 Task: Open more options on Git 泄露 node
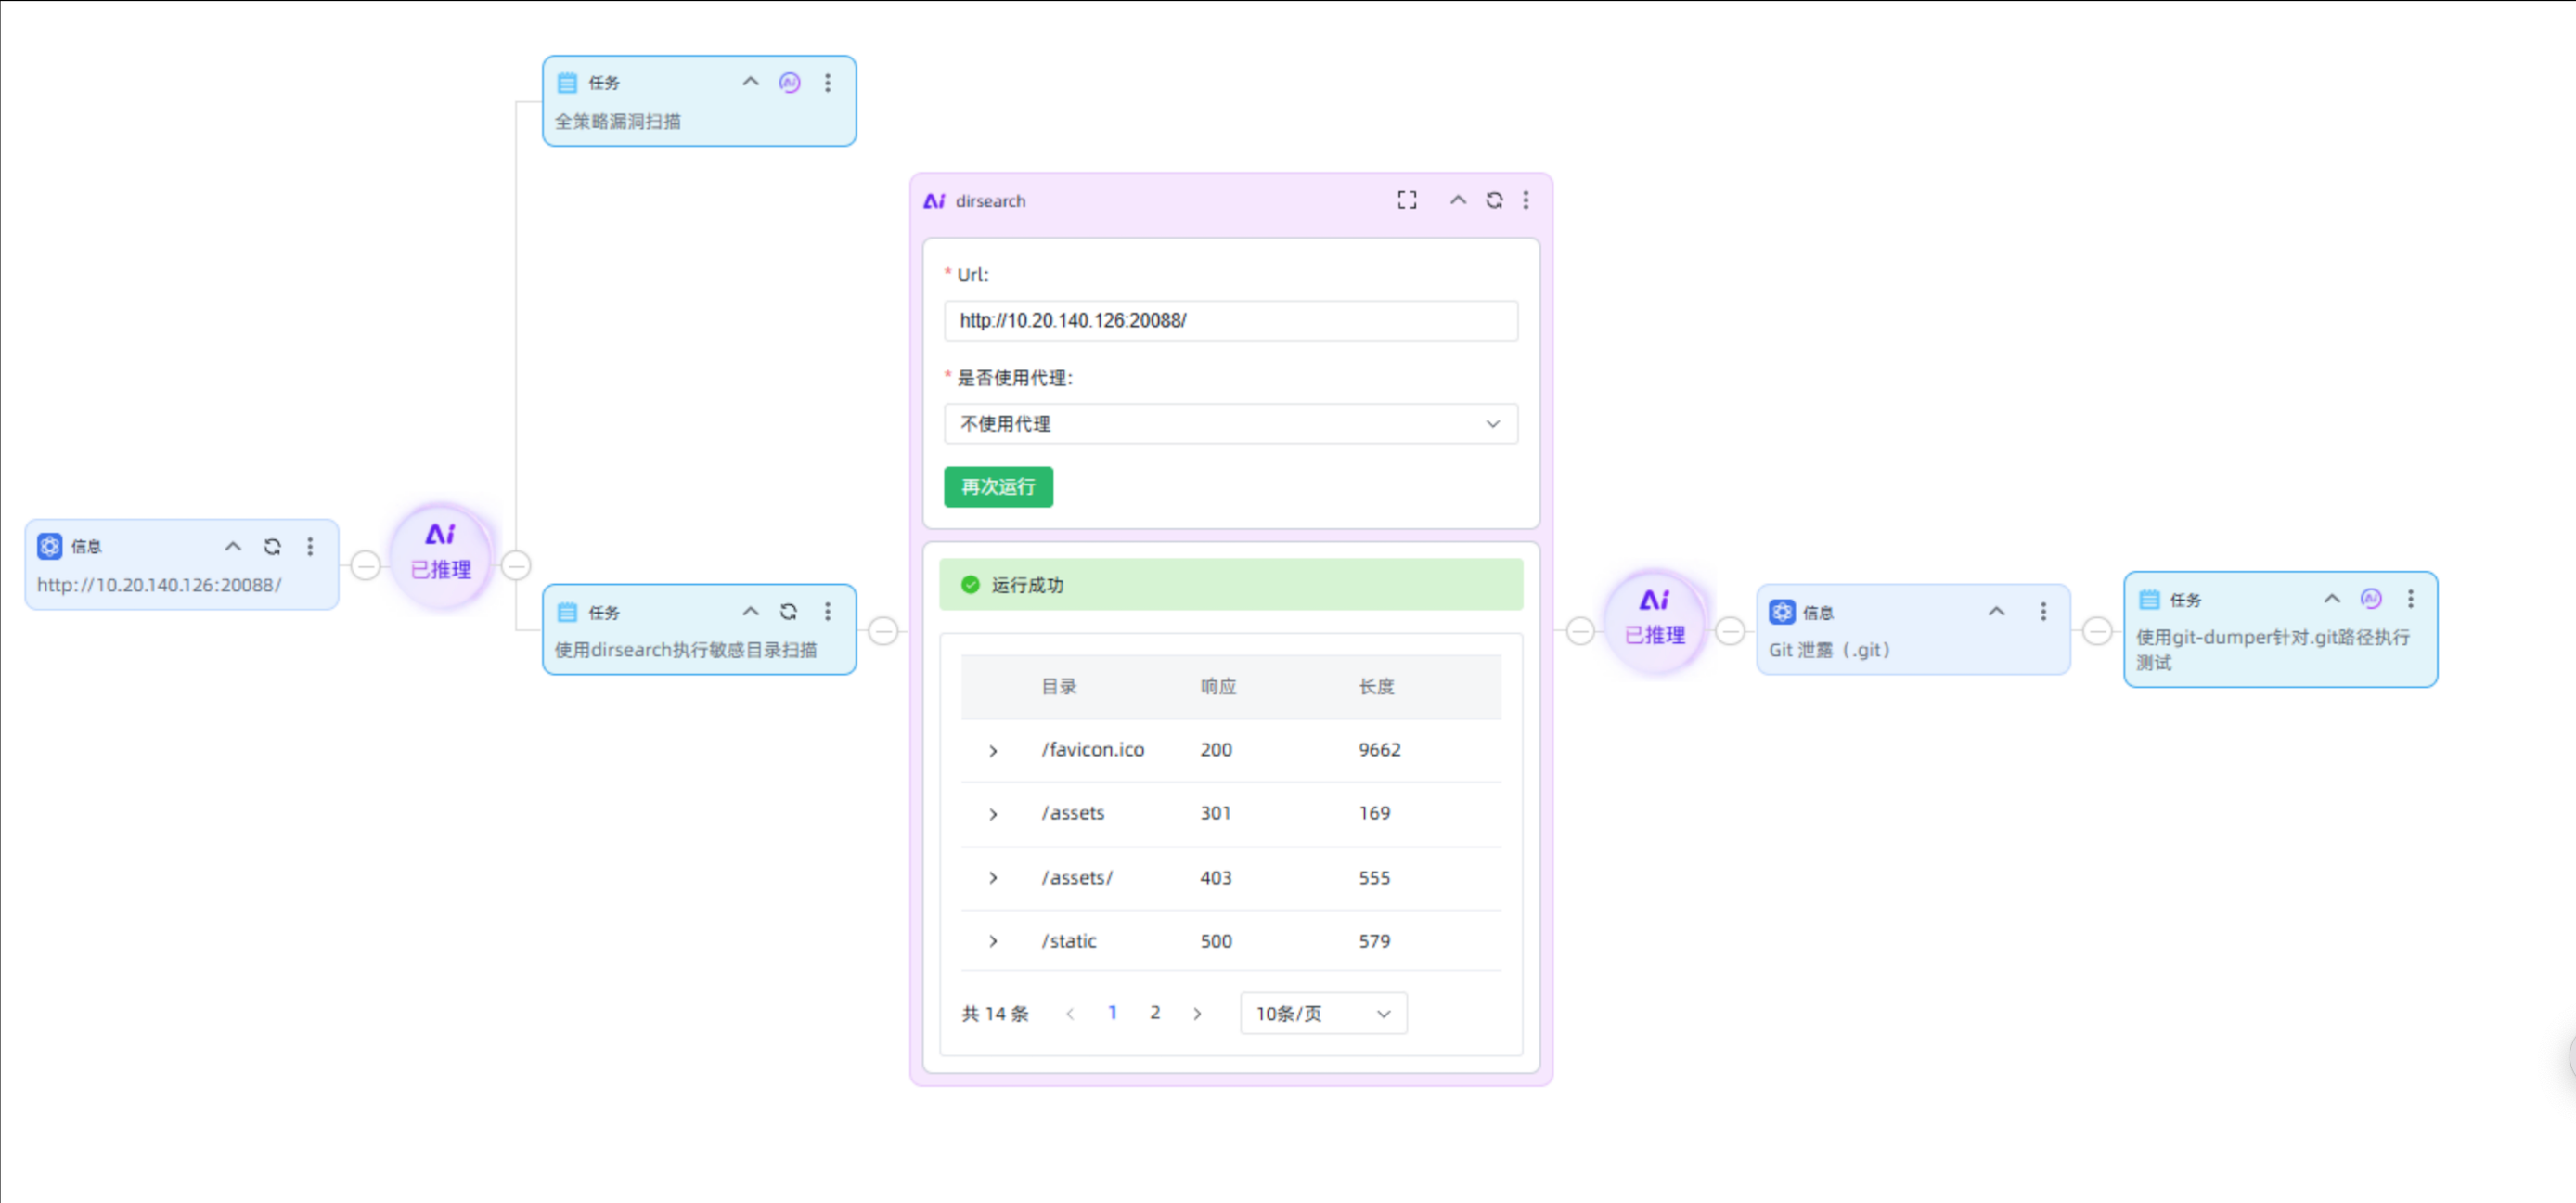(x=2043, y=612)
